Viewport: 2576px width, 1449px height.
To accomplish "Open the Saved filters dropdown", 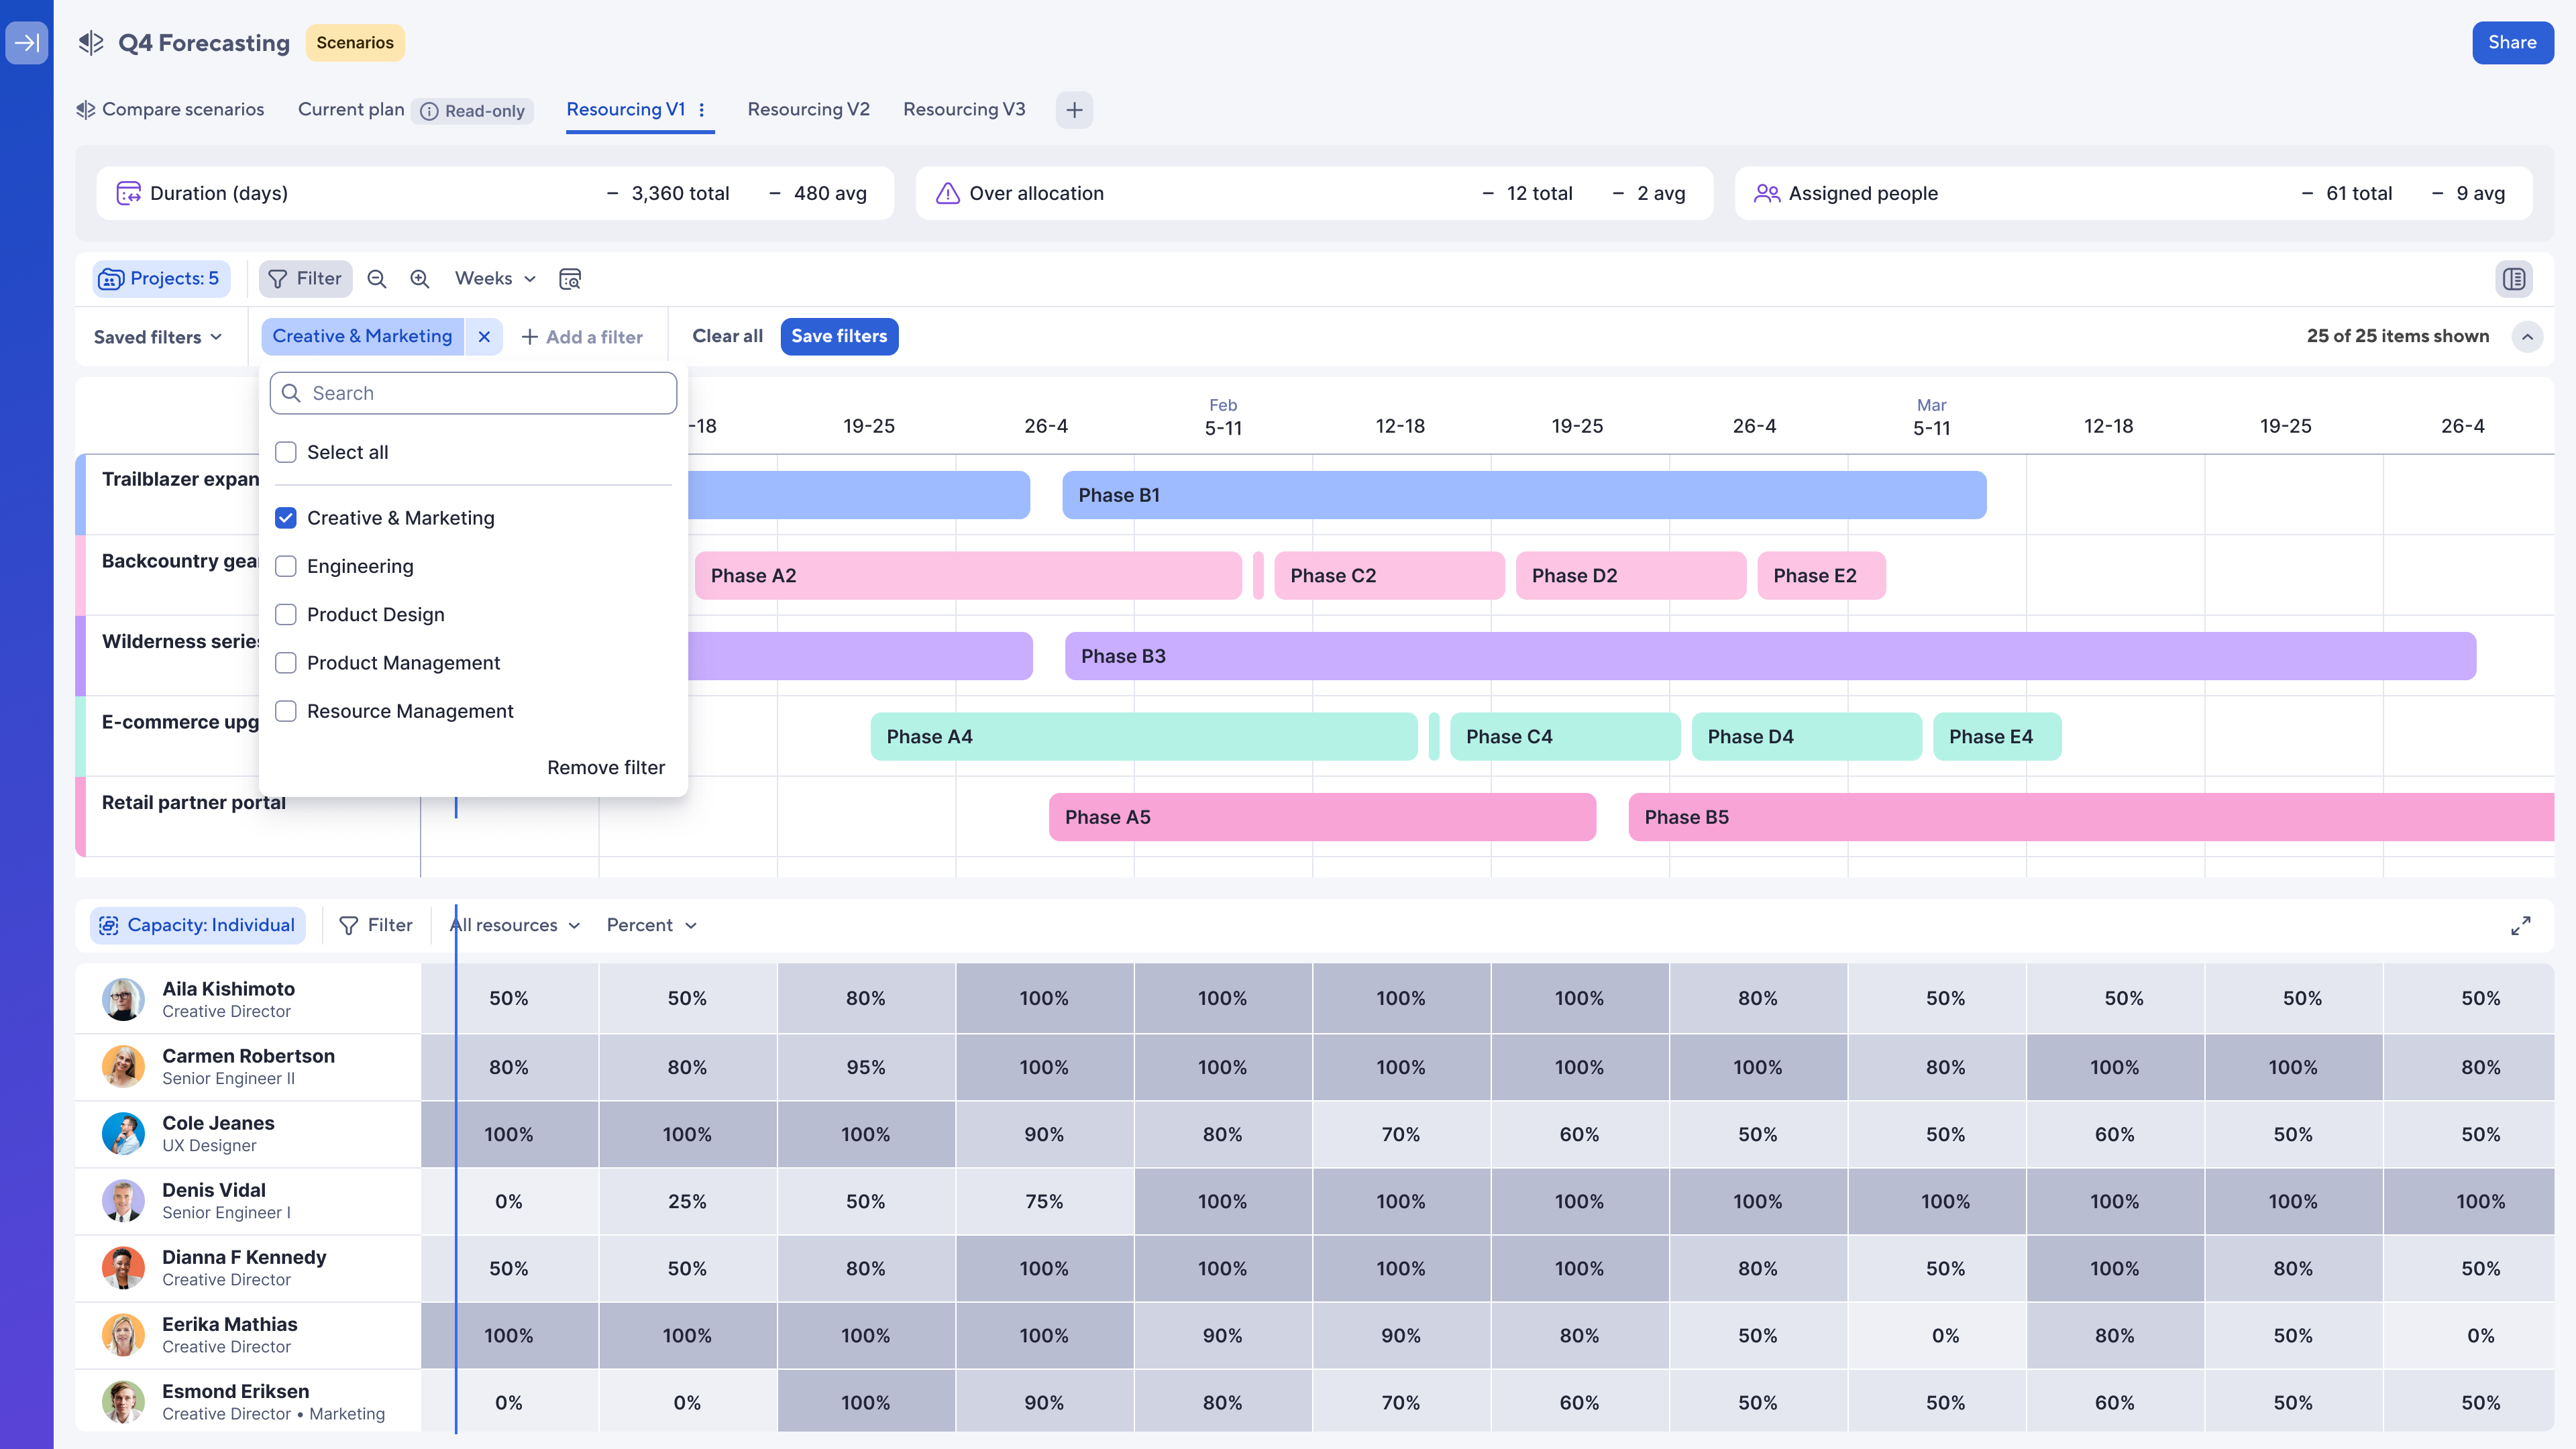I will tap(156, 336).
